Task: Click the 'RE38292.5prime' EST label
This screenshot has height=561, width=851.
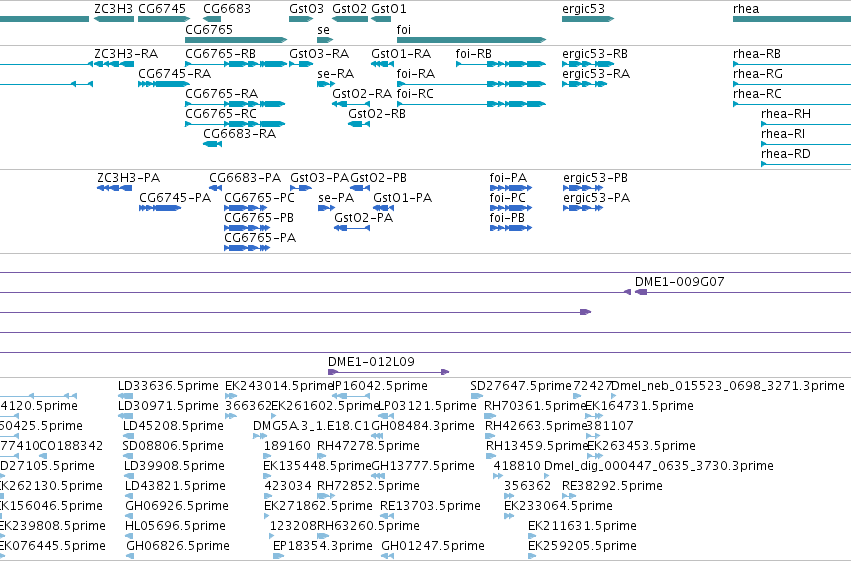Action: tap(612, 487)
